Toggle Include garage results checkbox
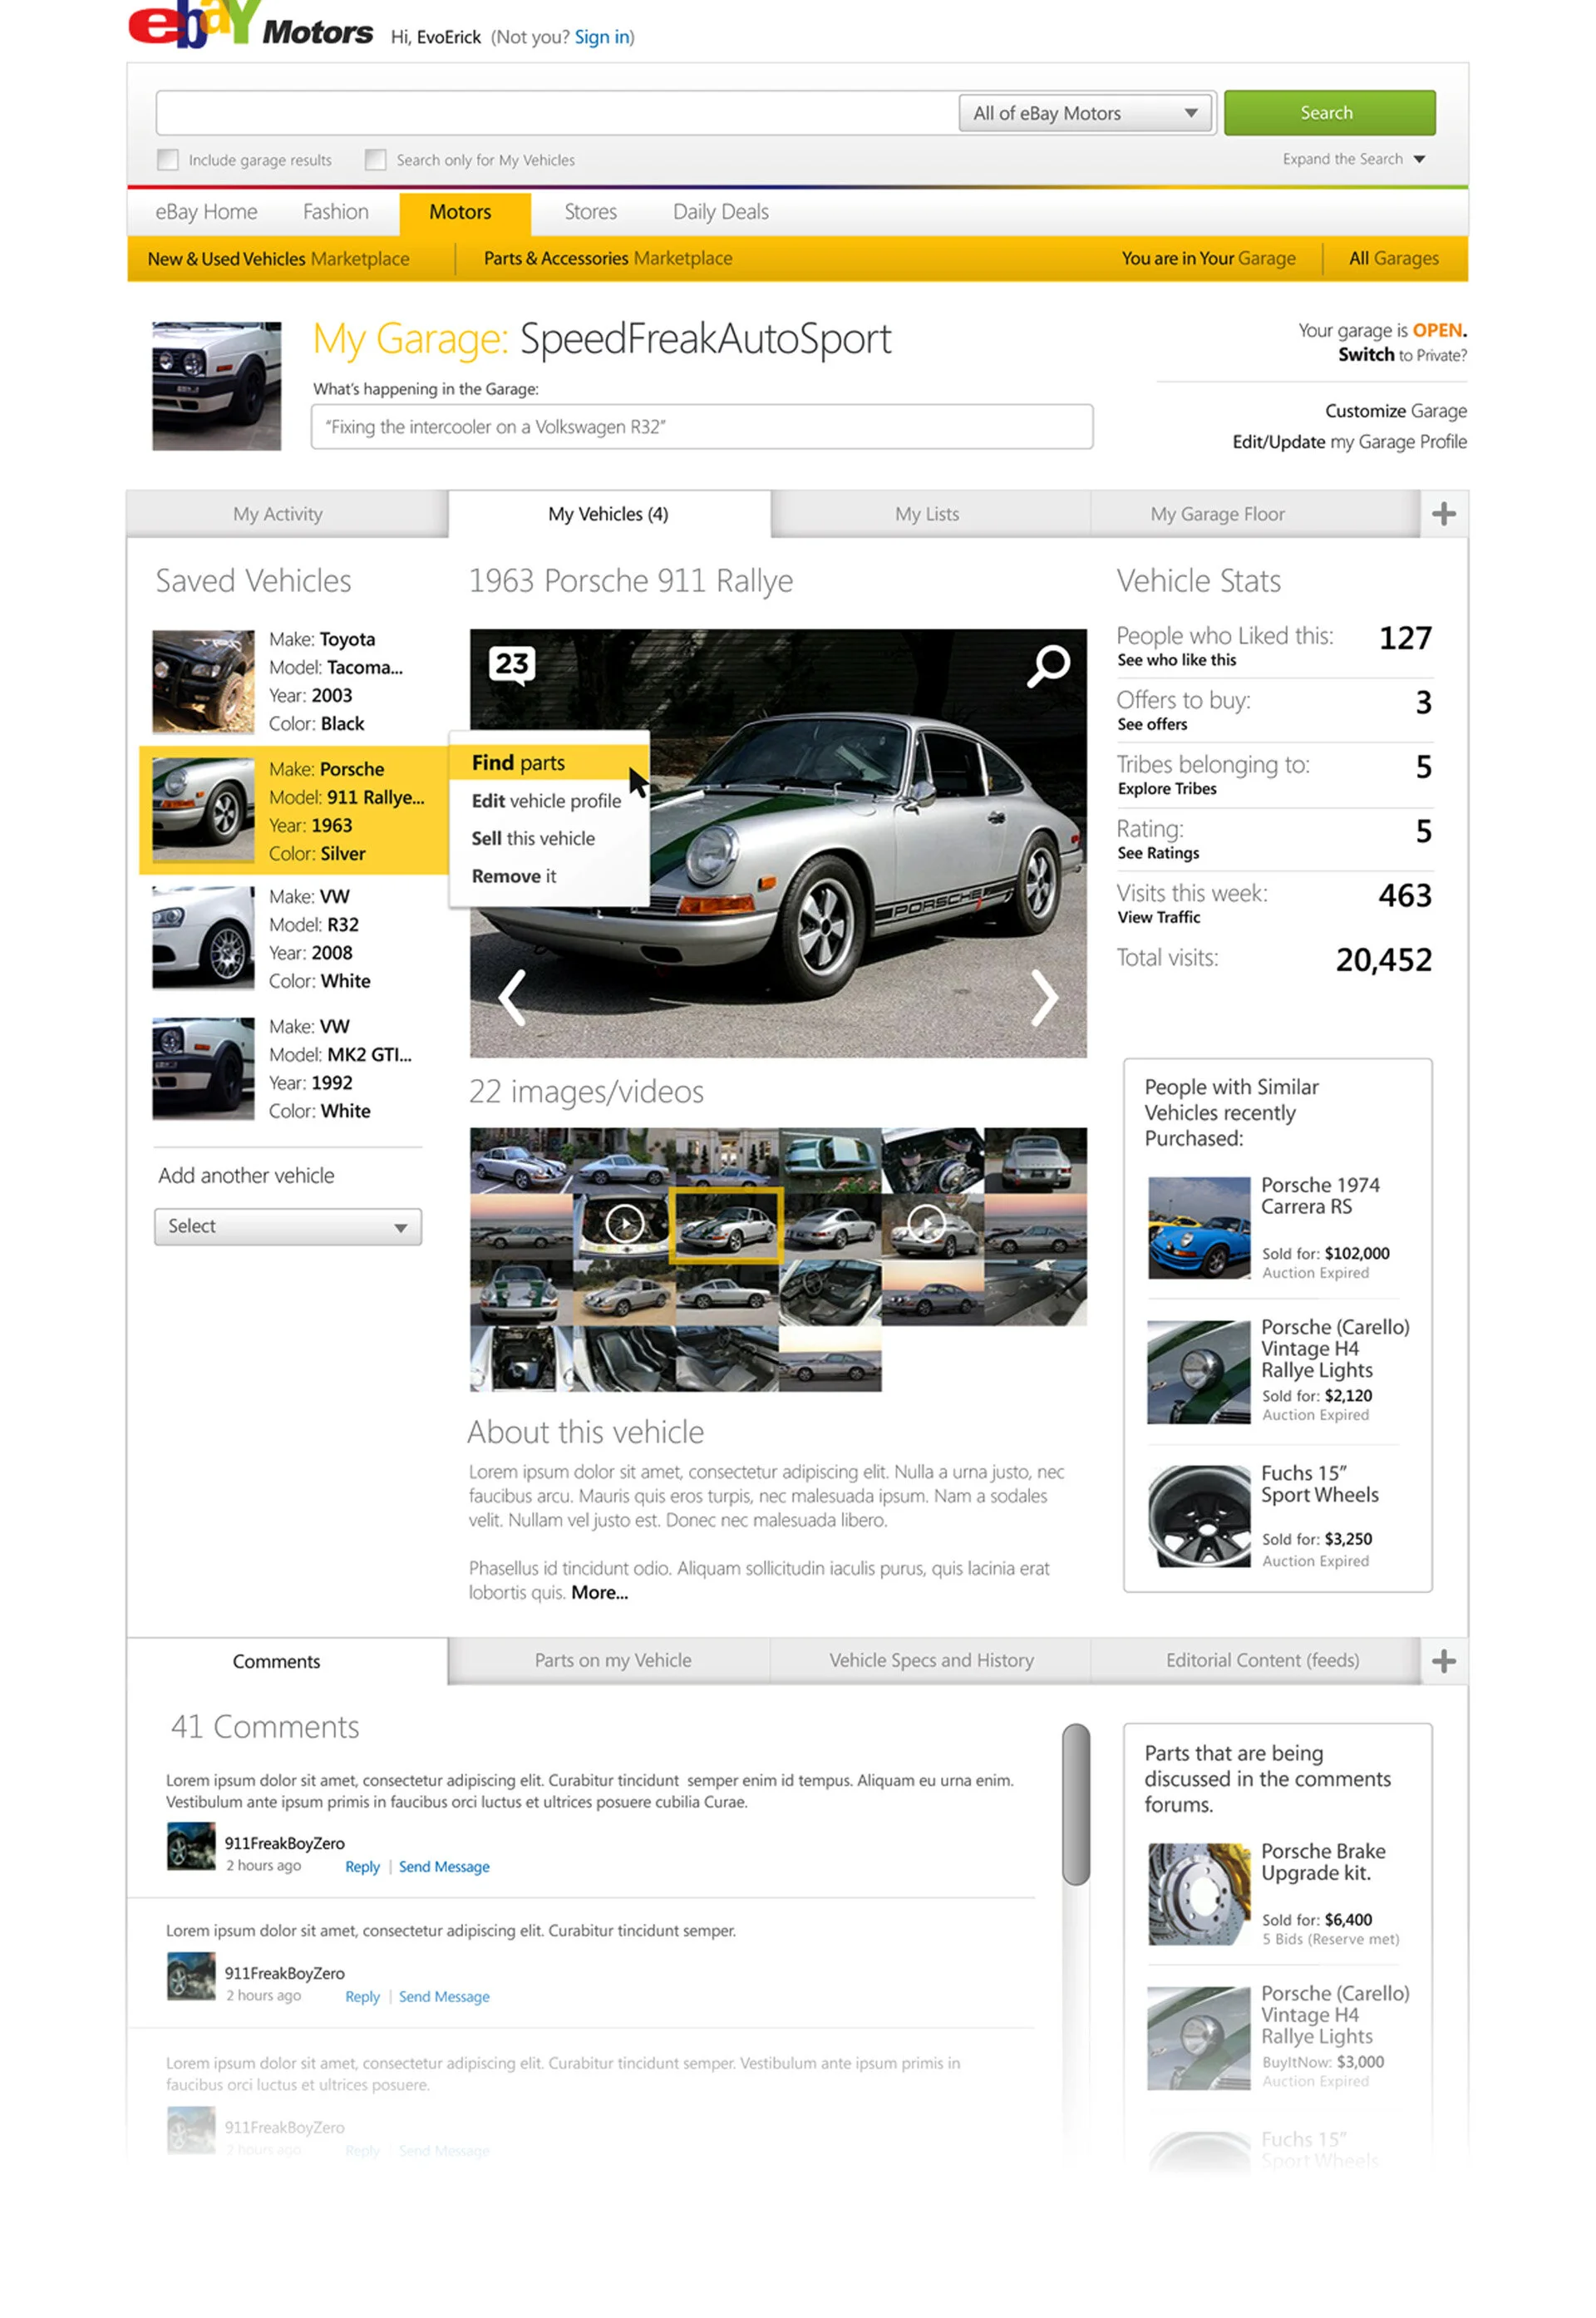 point(168,160)
